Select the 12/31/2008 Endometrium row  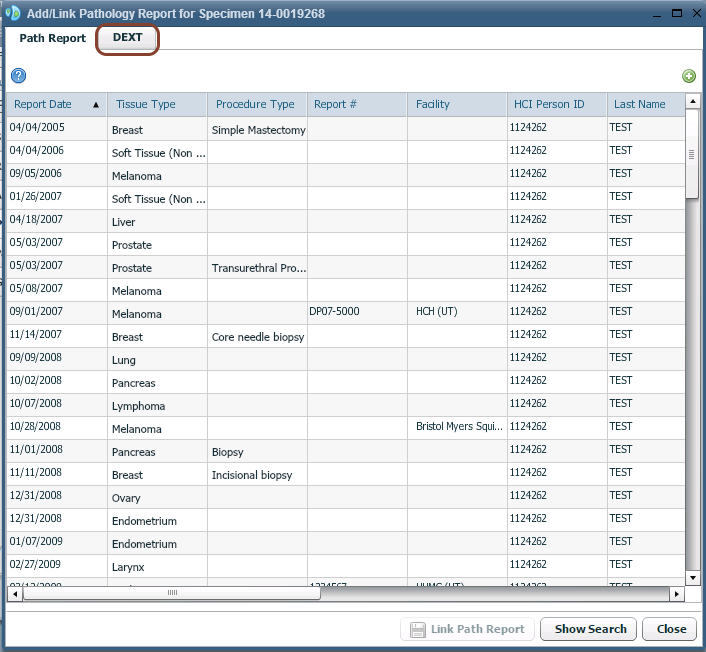tap(346, 520)
